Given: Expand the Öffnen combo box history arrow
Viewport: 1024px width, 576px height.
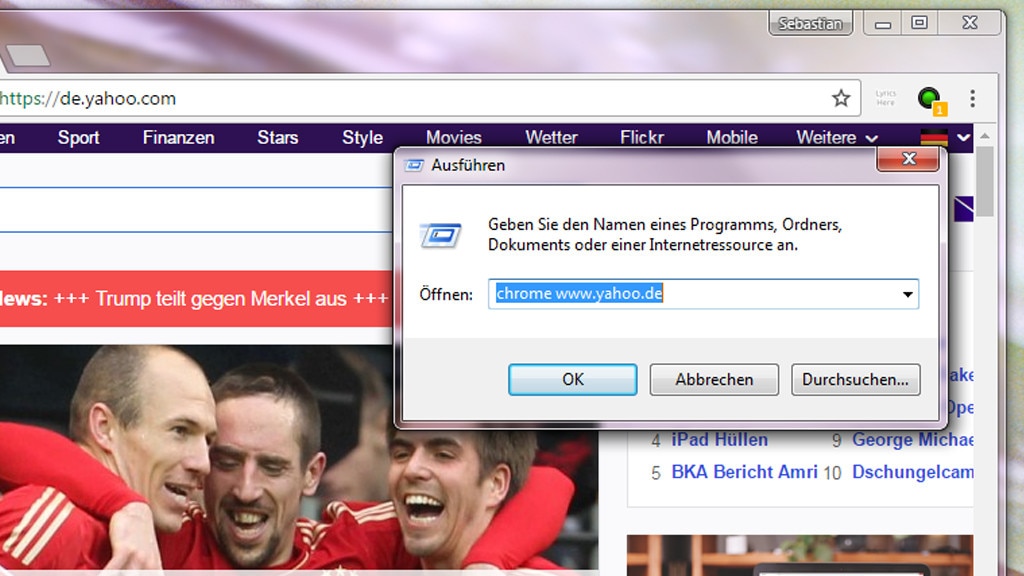Looking at the screenshot, I should point(908,294).
